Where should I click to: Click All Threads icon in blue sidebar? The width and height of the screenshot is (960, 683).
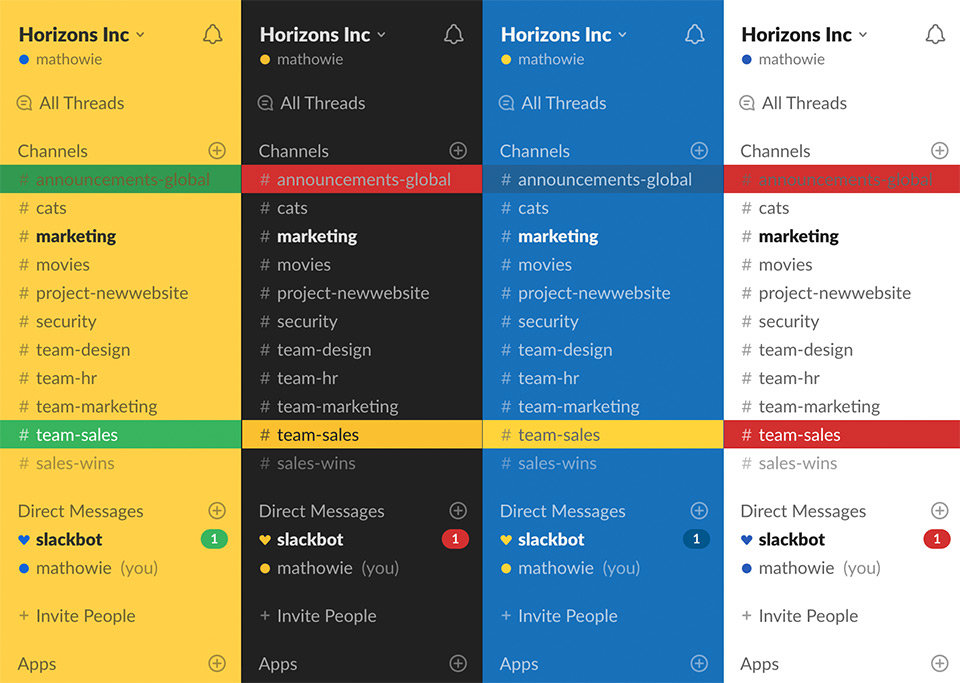click(x=506, y=103)
